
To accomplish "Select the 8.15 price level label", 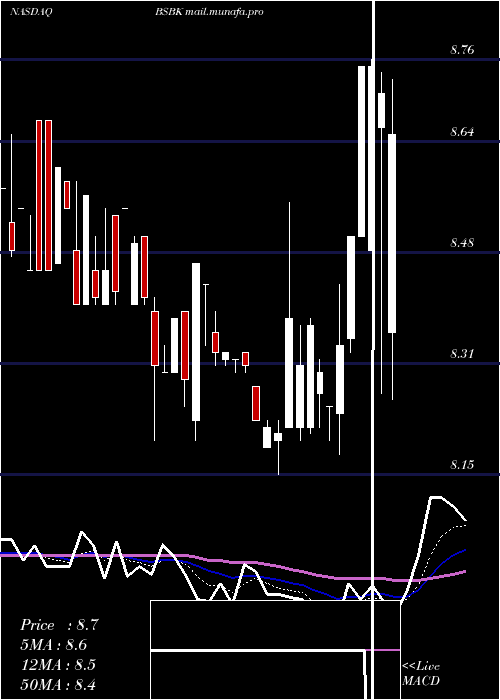I will pyautogui.click(x=462, y=465).
